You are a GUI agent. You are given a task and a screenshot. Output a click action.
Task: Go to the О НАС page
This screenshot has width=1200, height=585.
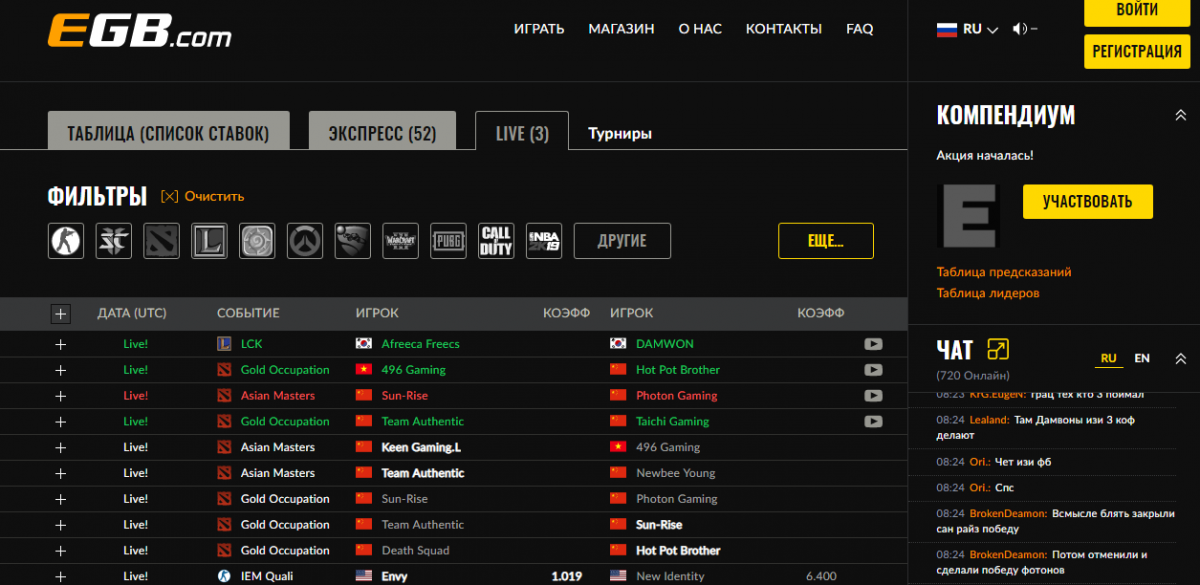point(700,29)
